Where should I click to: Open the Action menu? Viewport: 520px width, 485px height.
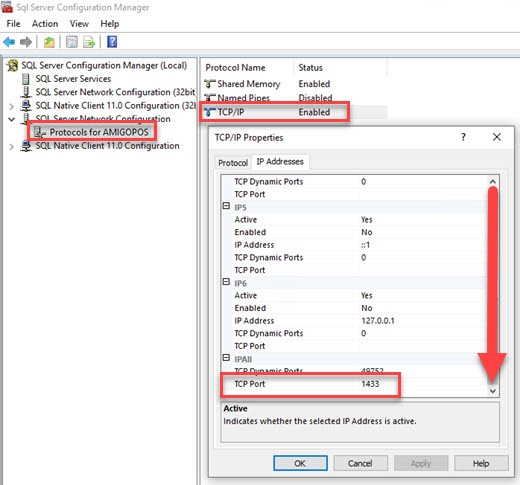[45, 24]
